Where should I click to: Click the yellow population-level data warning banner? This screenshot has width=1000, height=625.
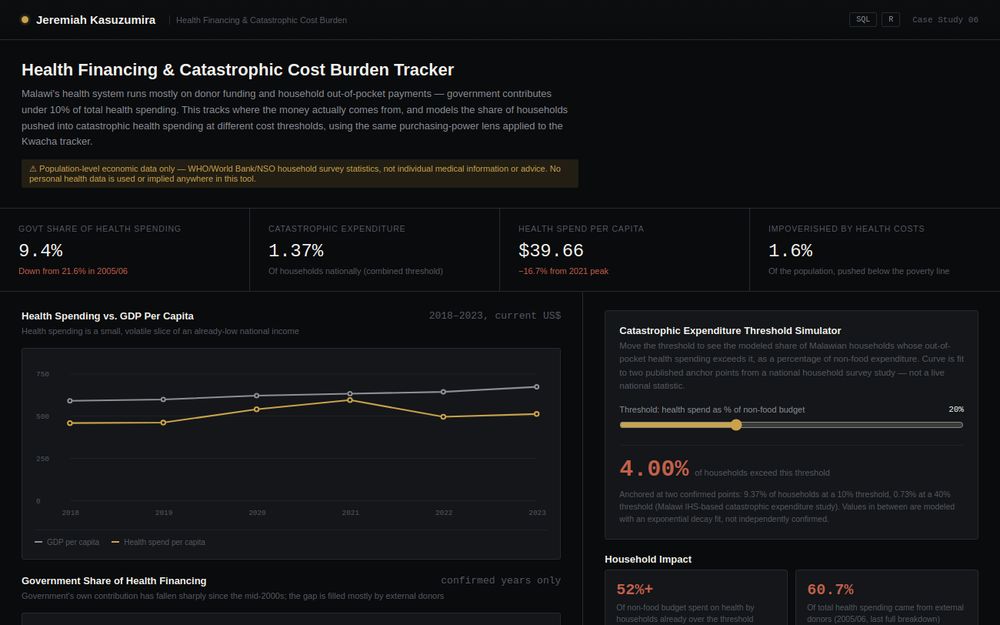click(300, 173)
